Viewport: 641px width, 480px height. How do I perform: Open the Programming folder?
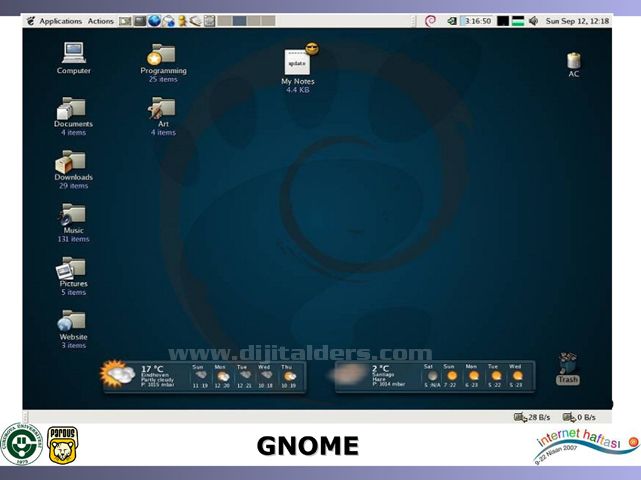click(162, 55)
